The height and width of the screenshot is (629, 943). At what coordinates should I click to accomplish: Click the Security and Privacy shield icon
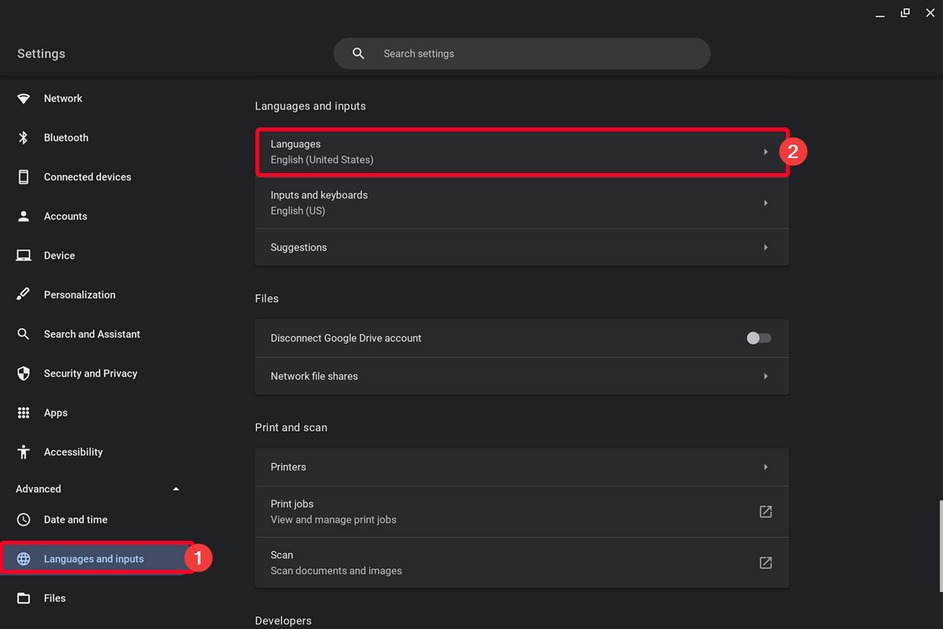point(23,374)
